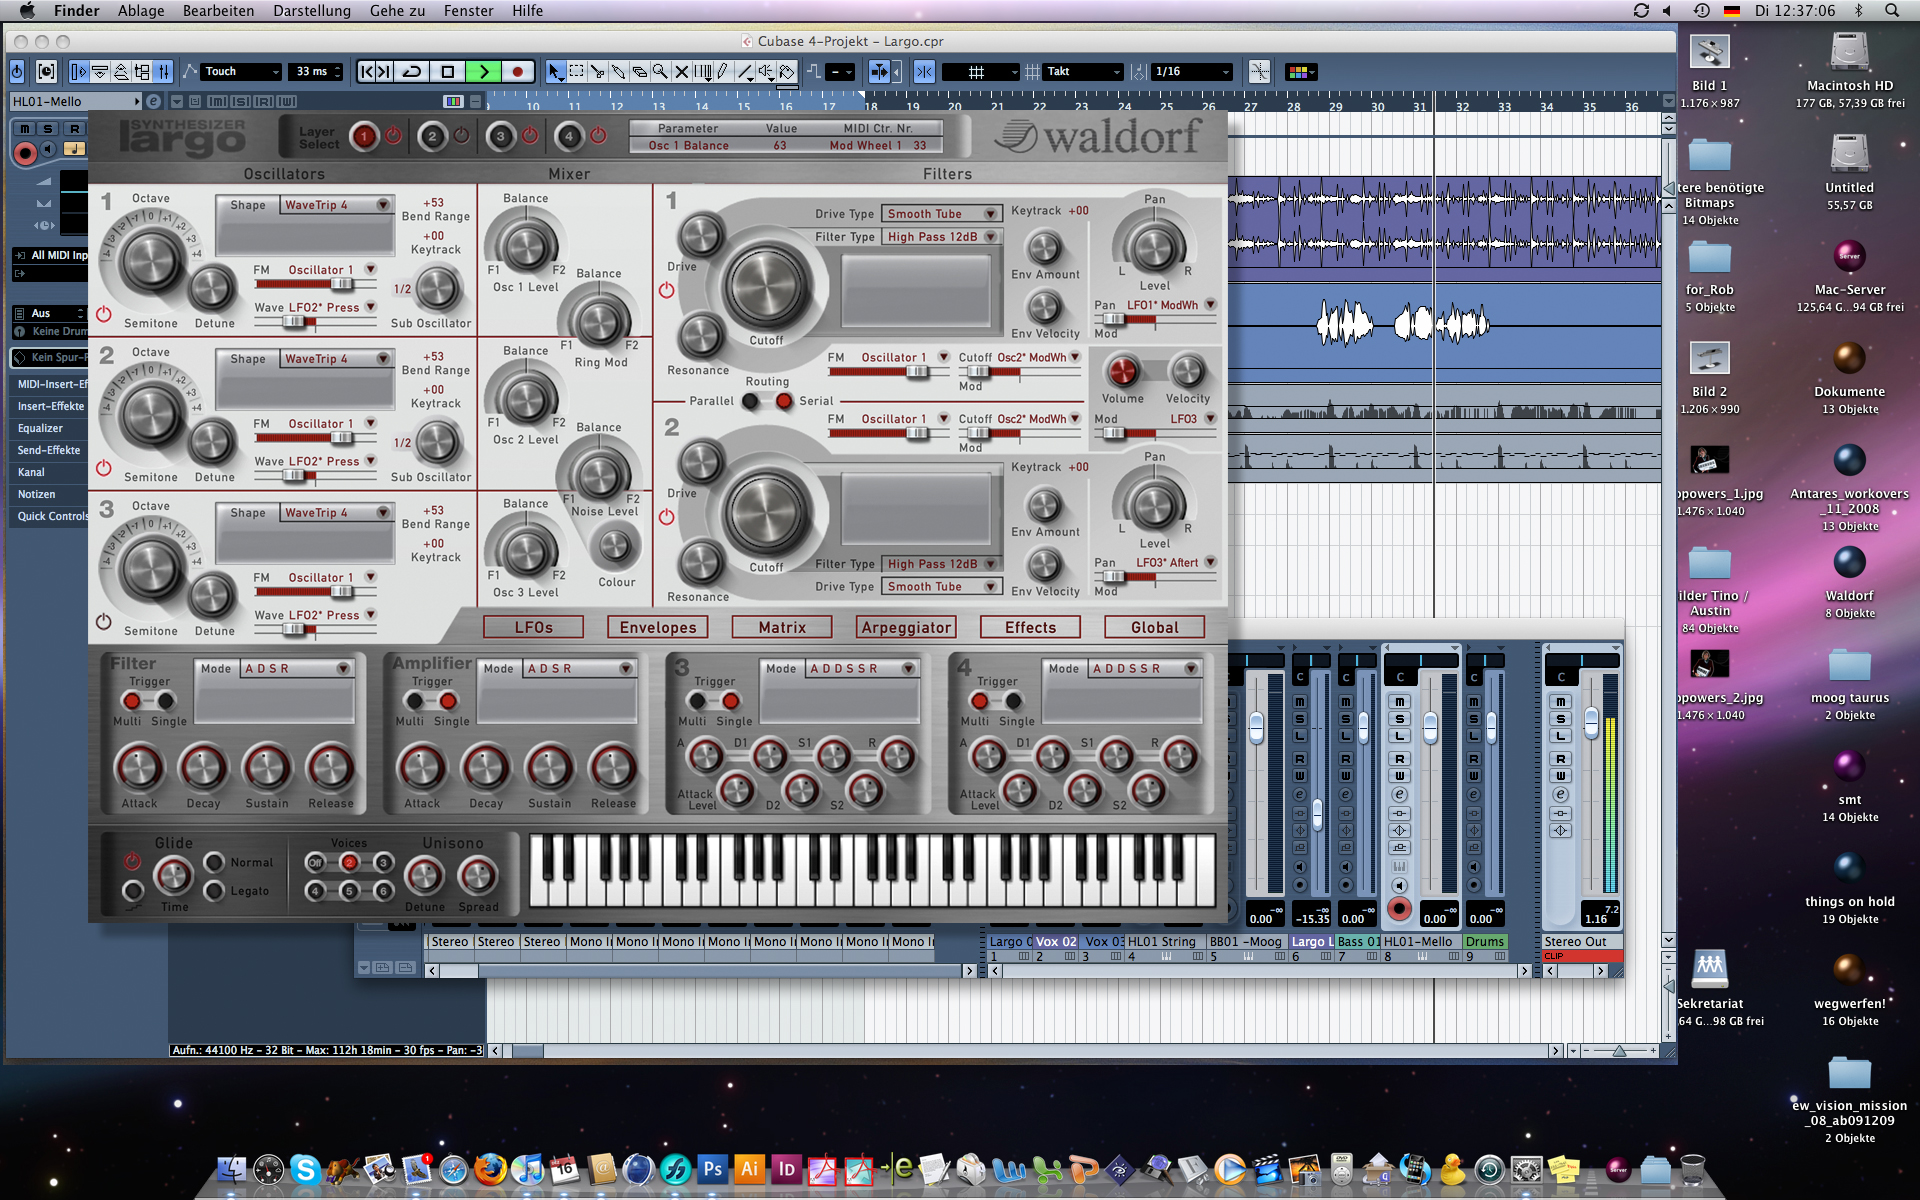Click the record enable button on HL01-Mello track

pyautogui.click(x=25, y=152)
